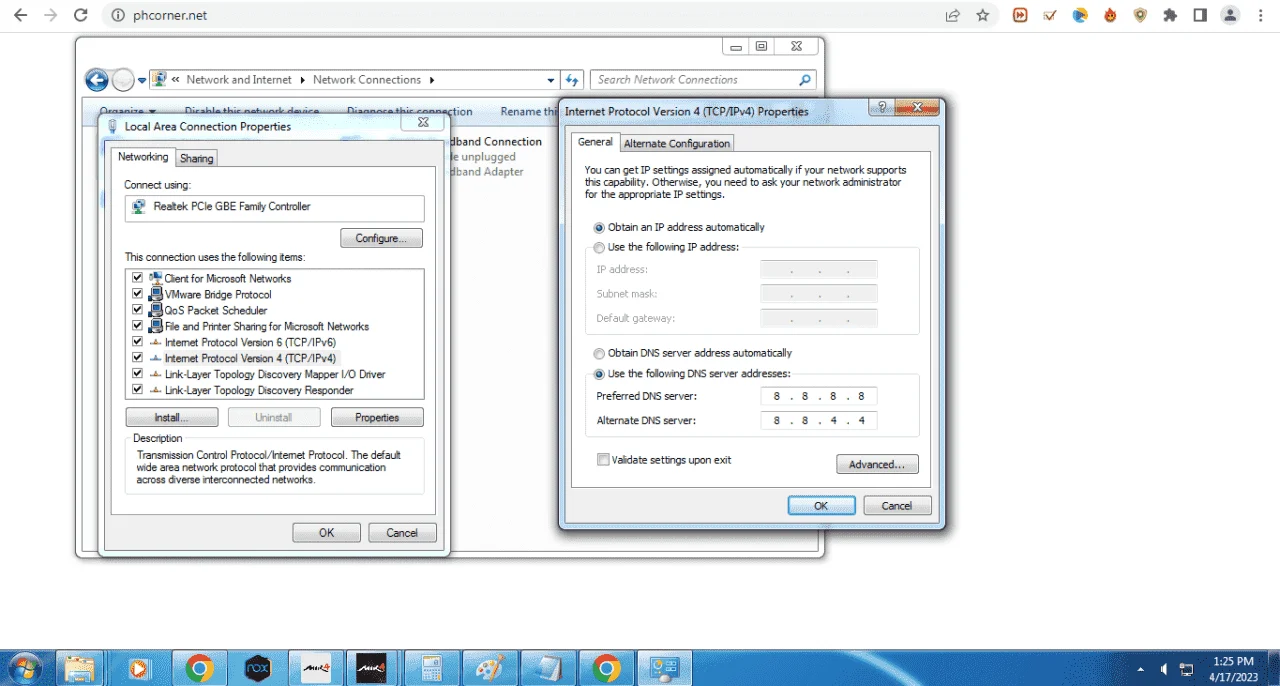Go back in the Network Connections window

[x=96, y=80]
